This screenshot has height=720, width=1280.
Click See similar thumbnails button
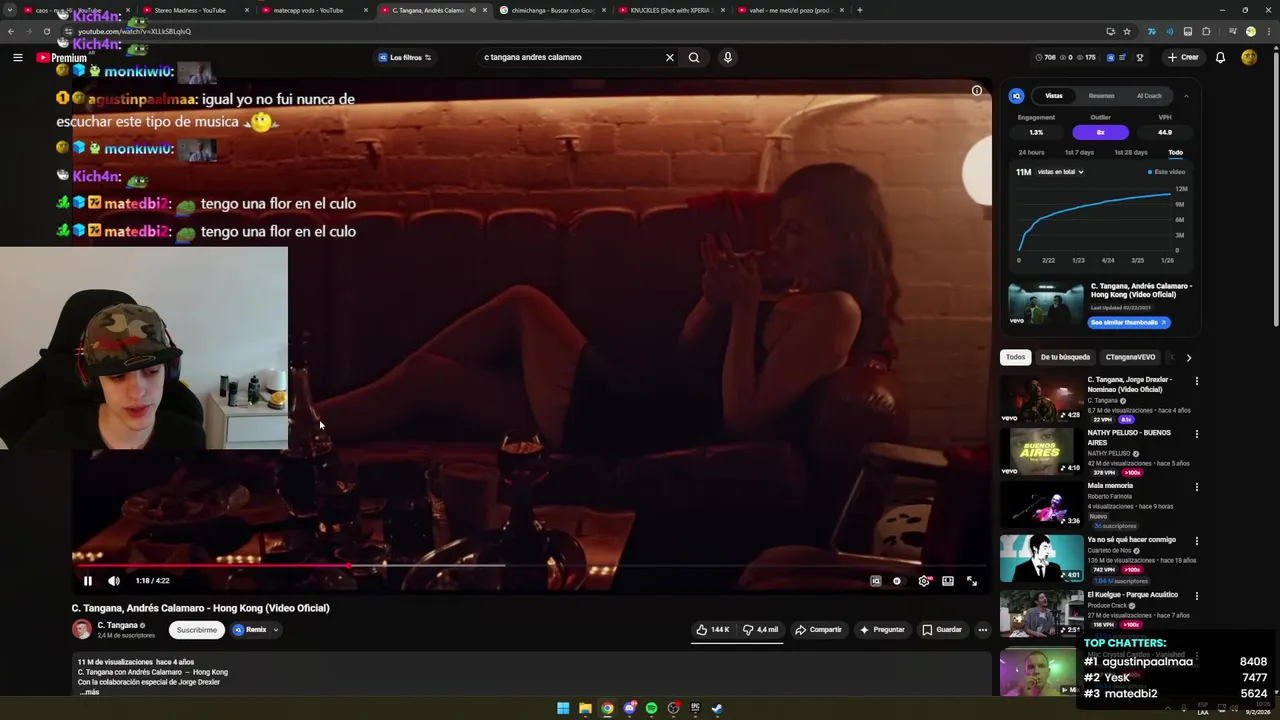[1128, 322]
